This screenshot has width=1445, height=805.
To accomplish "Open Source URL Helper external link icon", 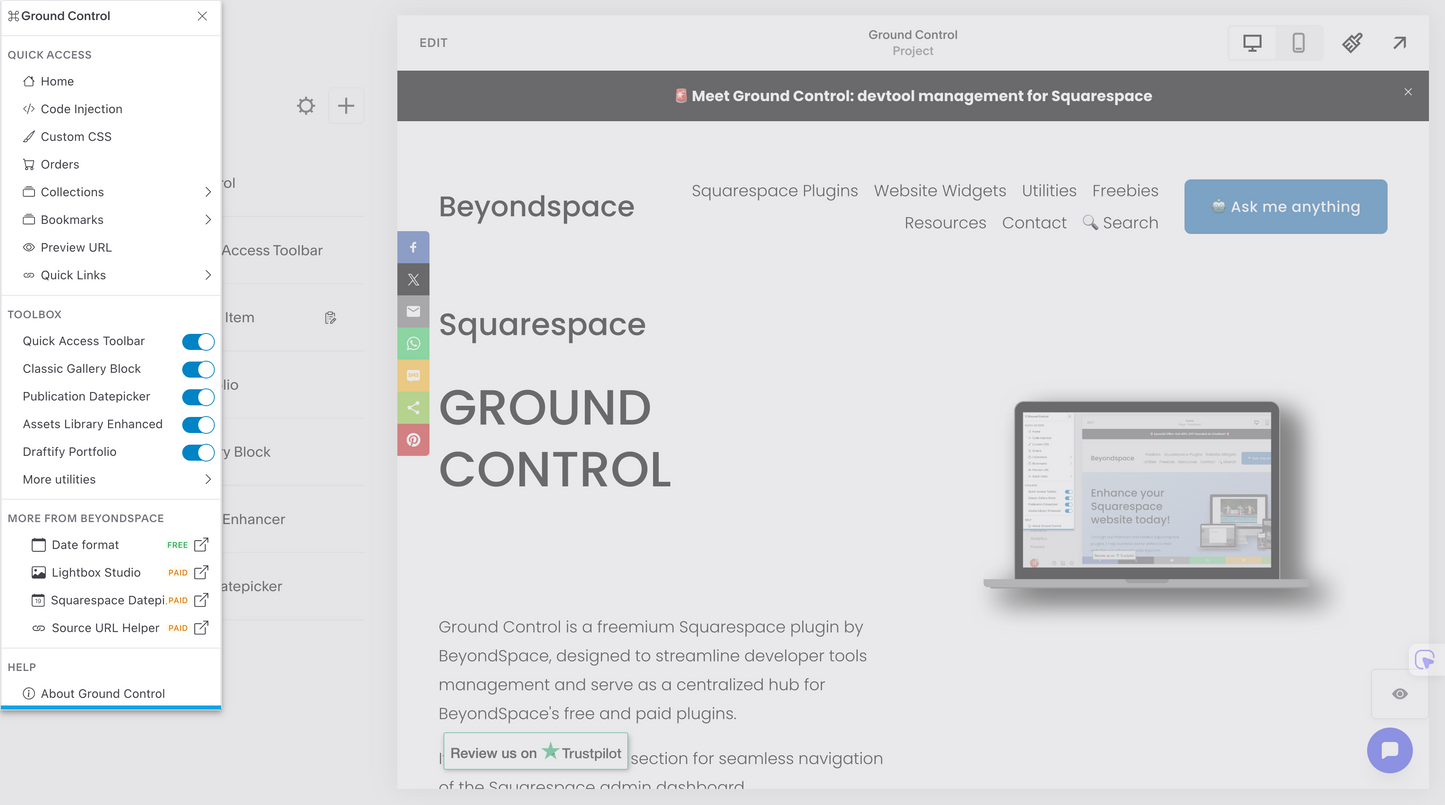I will click(201, 628).
